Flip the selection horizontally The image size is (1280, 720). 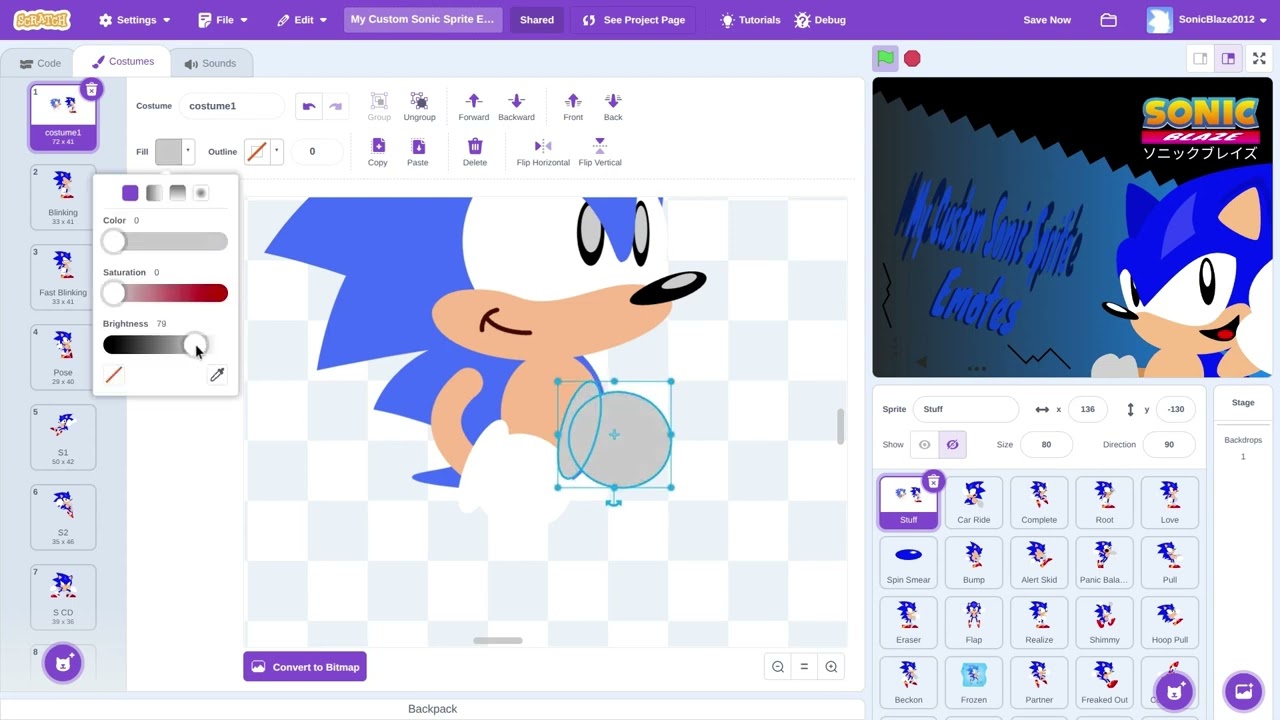543,152
